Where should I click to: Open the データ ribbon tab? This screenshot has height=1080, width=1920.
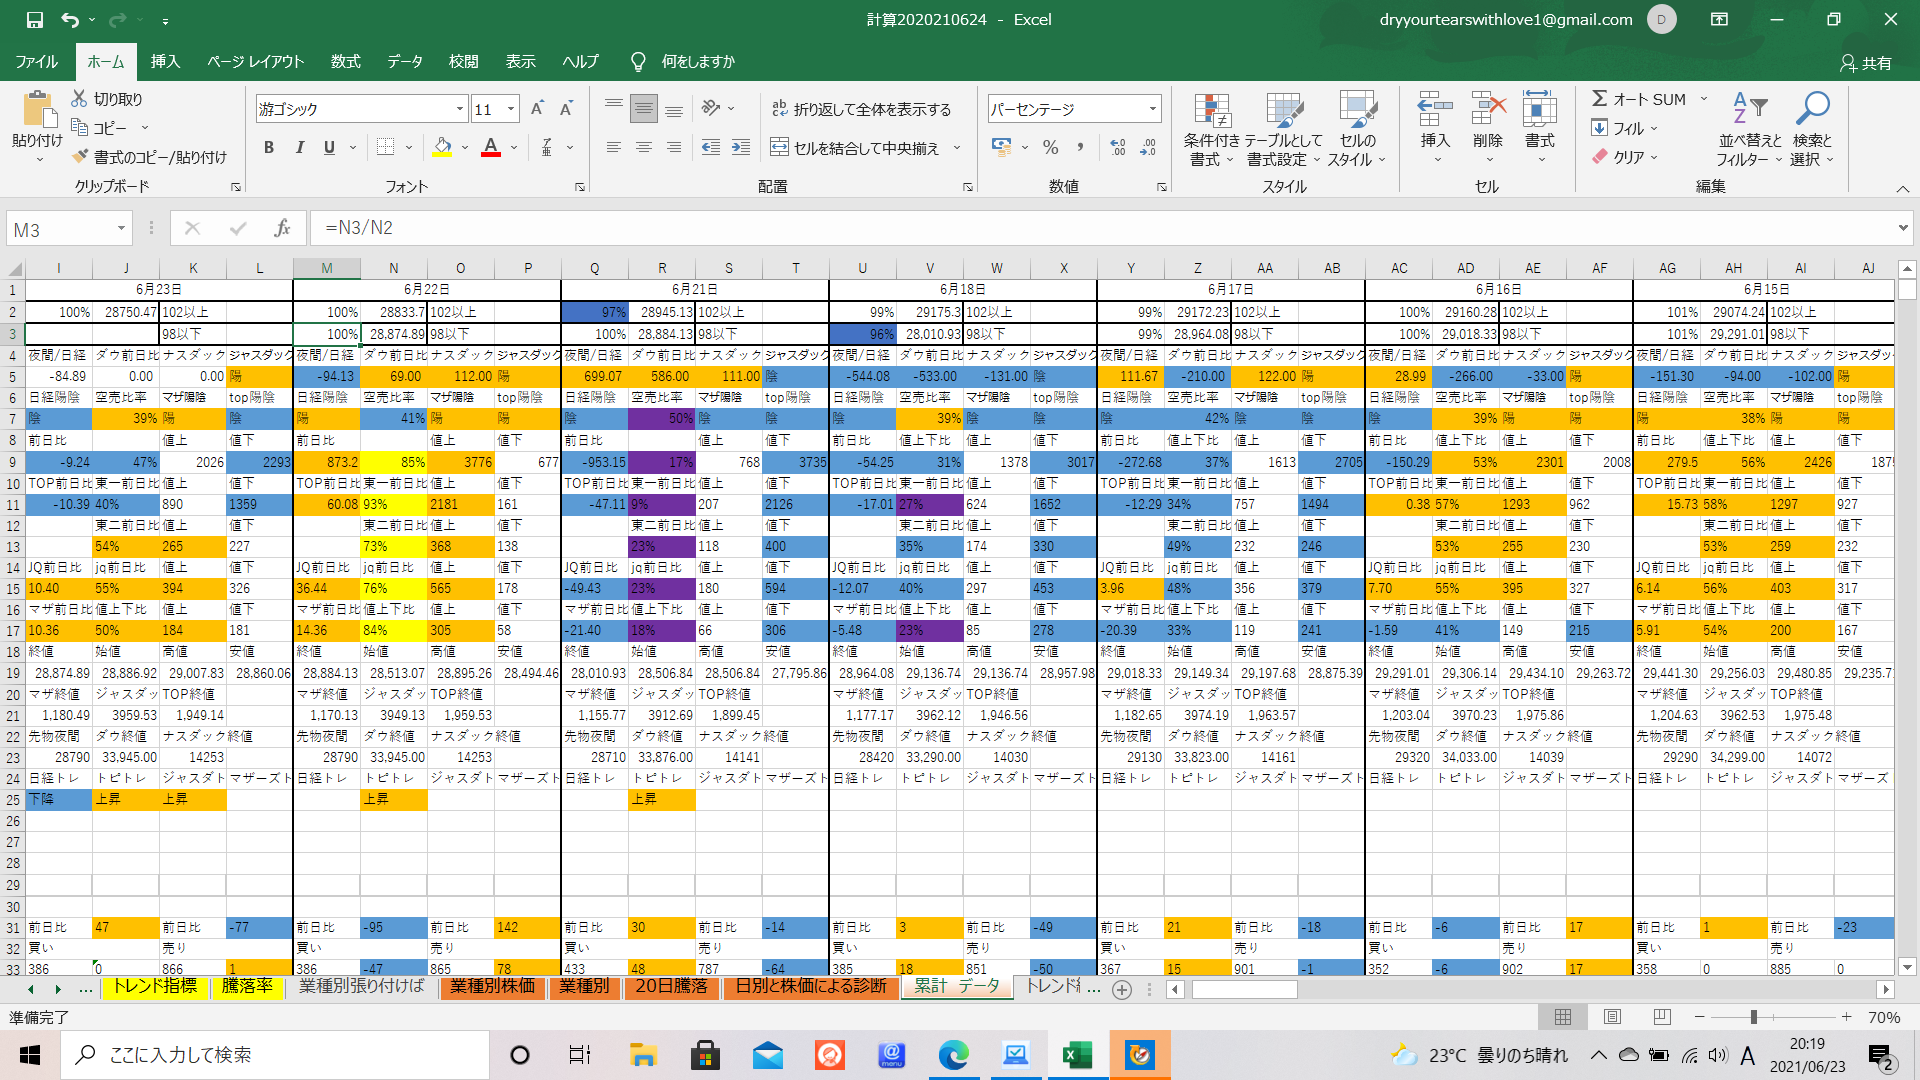click(405, 61)
